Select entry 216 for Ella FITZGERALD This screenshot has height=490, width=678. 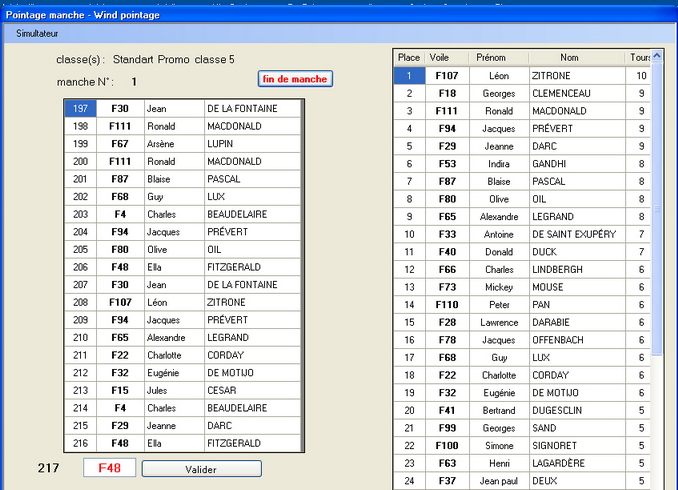(180, 443)
